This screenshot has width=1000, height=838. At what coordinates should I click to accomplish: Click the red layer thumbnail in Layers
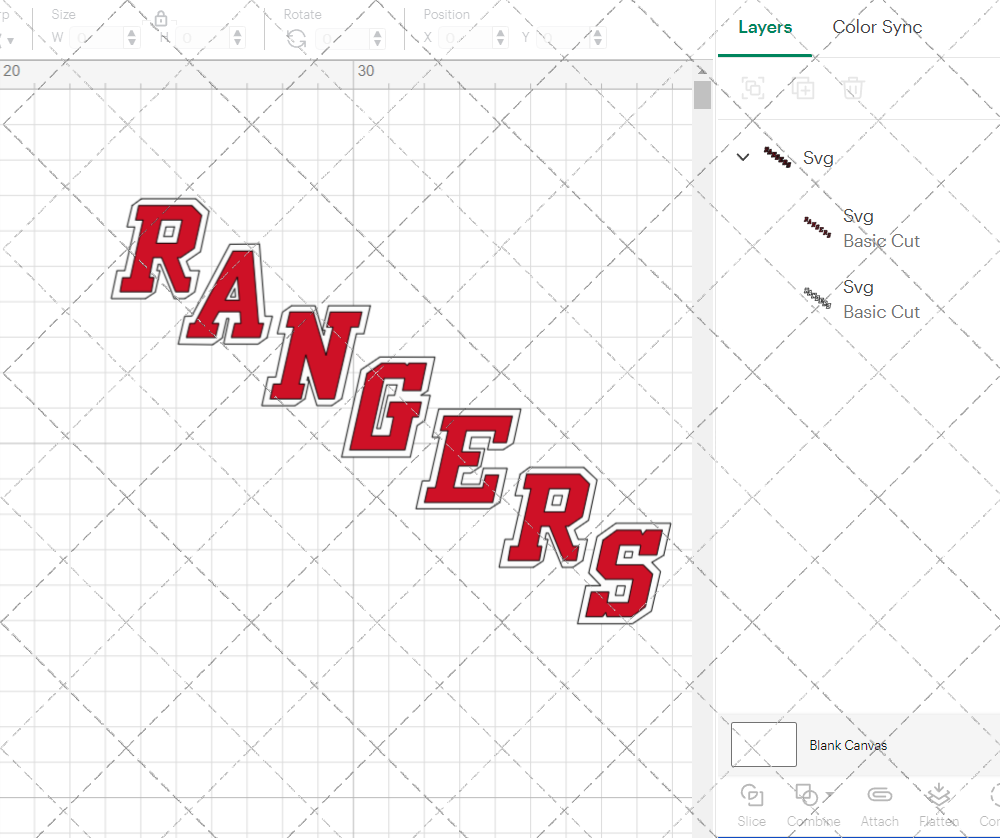(x=817, y=227)
